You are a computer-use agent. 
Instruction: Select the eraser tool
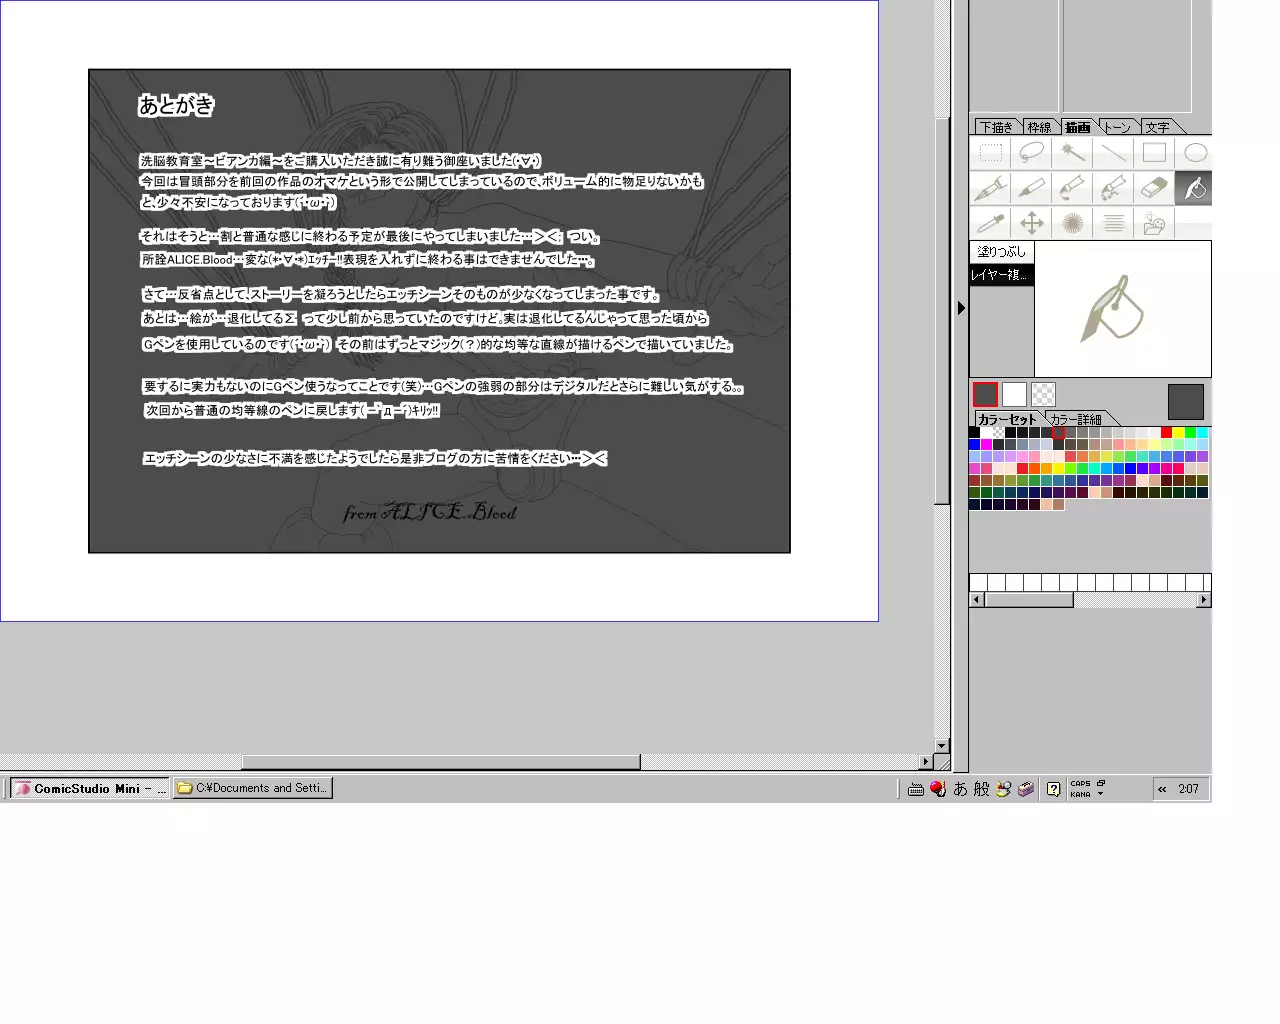[1154, 188]
